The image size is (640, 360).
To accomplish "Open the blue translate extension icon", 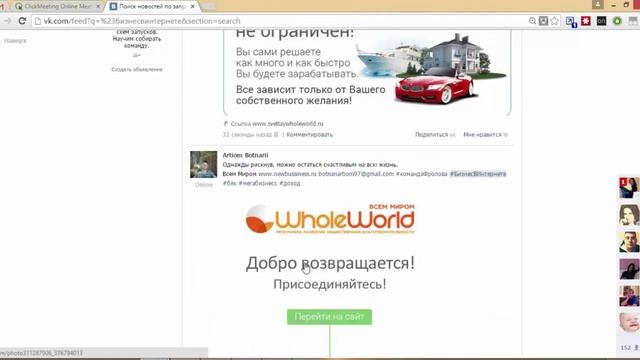I will coord(571,22).
